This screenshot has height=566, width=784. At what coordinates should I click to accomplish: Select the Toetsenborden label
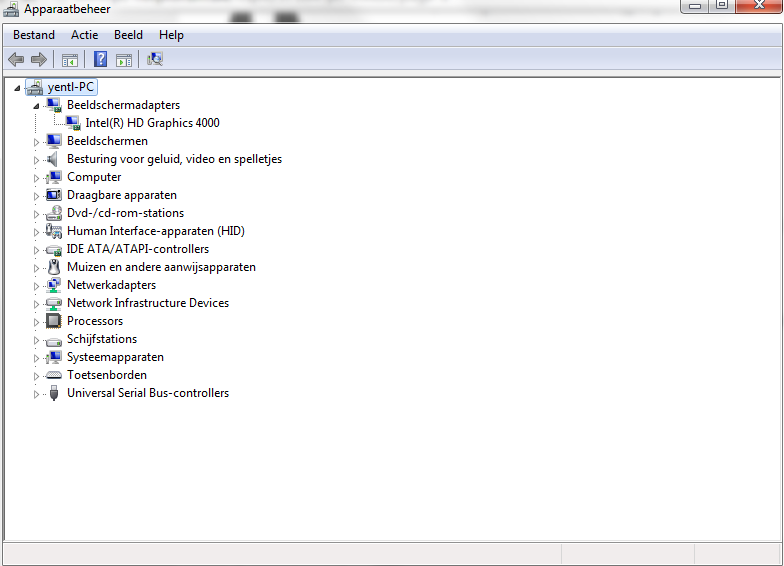107,375
